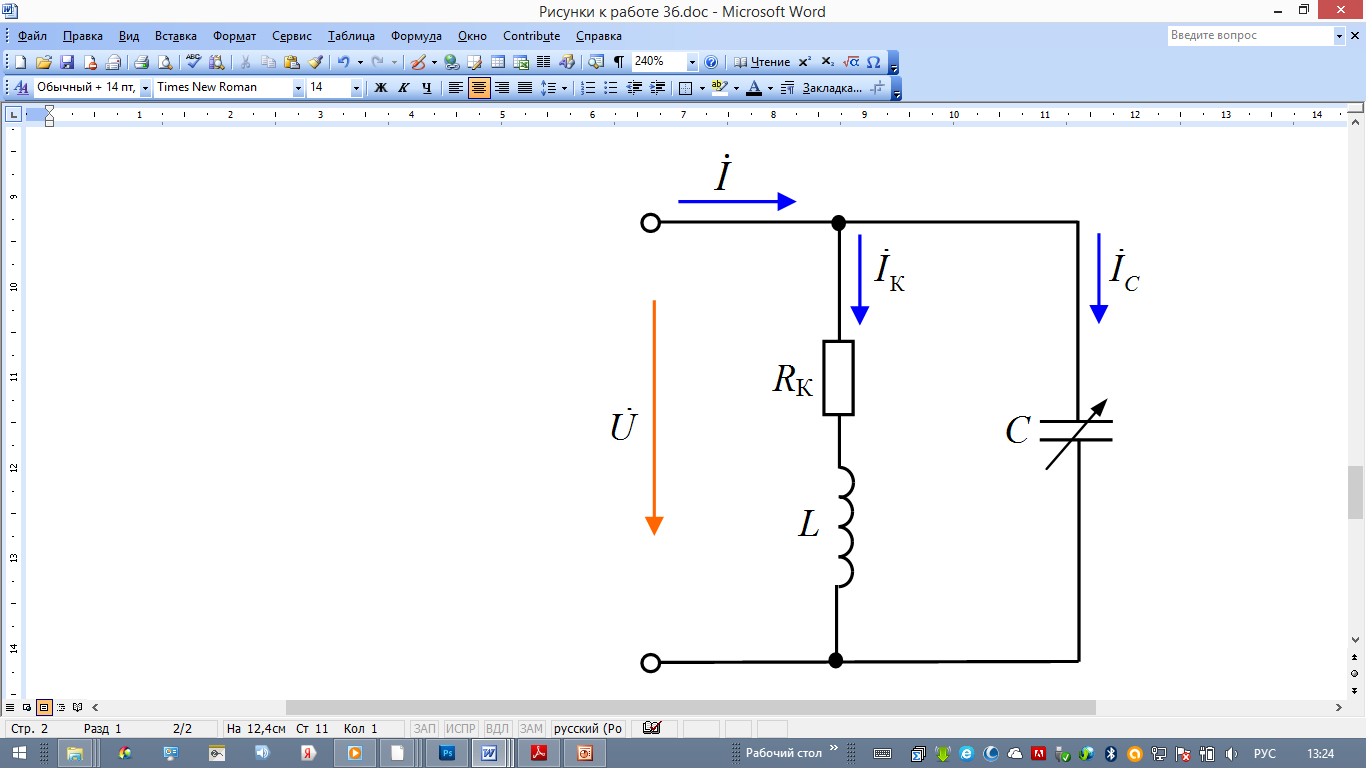The image size is (1366, 768).
Task: Open the Справка menu
Action: pos(599,36)
